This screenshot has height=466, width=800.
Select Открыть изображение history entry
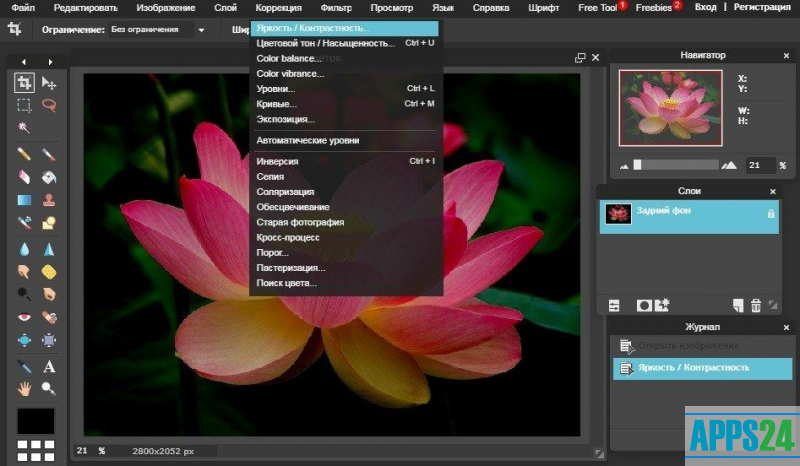tap(703, 346)
